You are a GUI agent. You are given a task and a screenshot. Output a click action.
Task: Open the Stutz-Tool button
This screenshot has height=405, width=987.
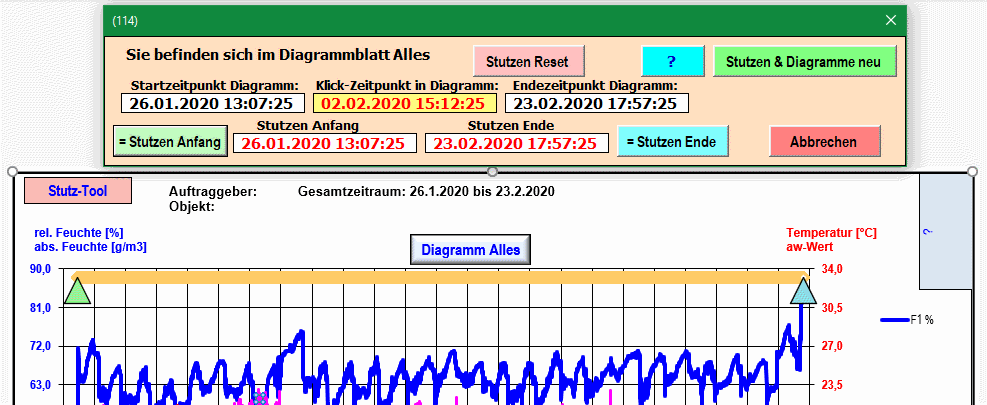[x=78, y=190]
